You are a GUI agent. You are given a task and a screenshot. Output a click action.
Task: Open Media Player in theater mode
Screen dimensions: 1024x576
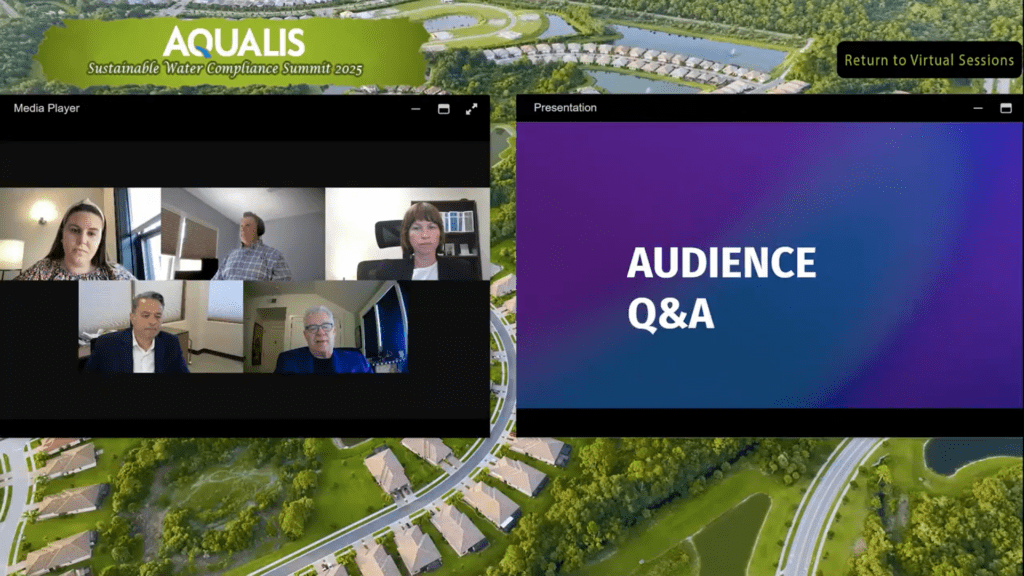click(443, 108)
